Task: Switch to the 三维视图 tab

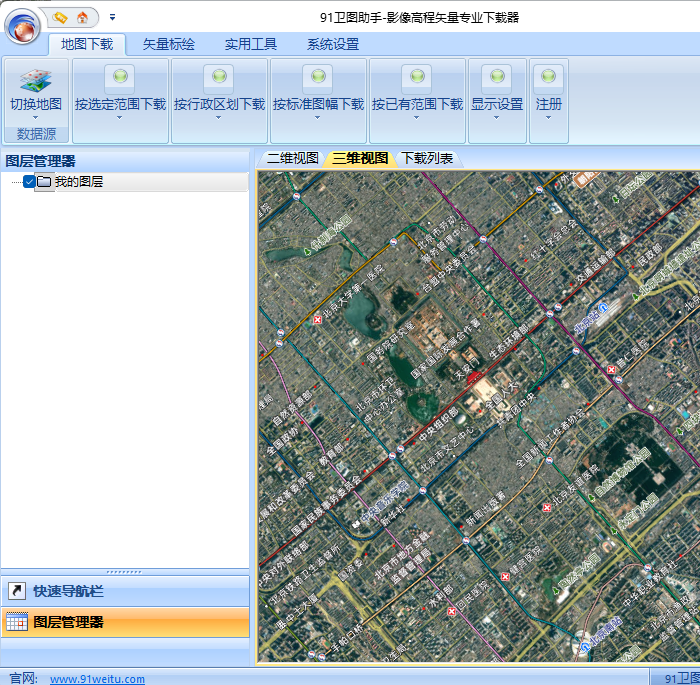Action: click(360, 158)
